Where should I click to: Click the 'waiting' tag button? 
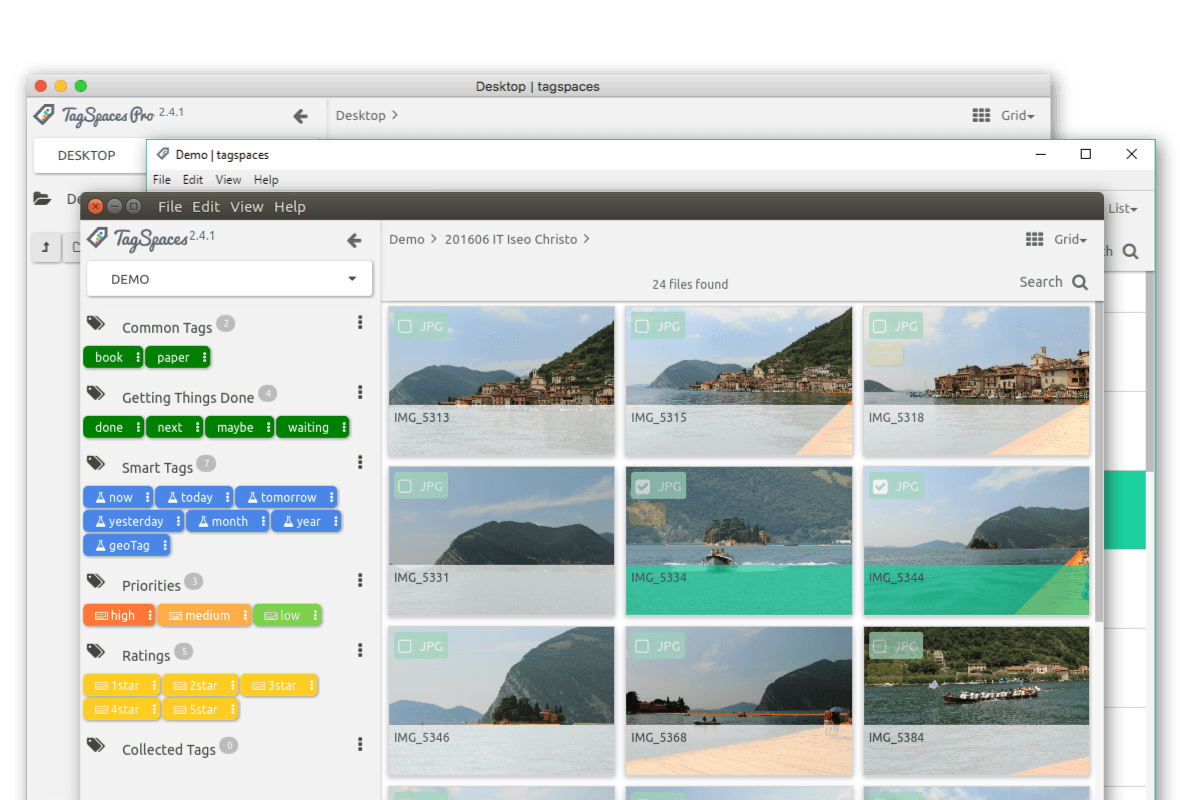click(307, 427)
